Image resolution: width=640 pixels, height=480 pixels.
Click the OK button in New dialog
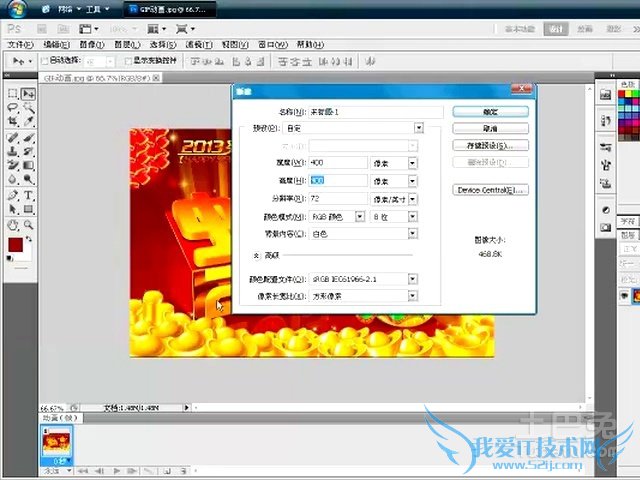click(491, 112)
